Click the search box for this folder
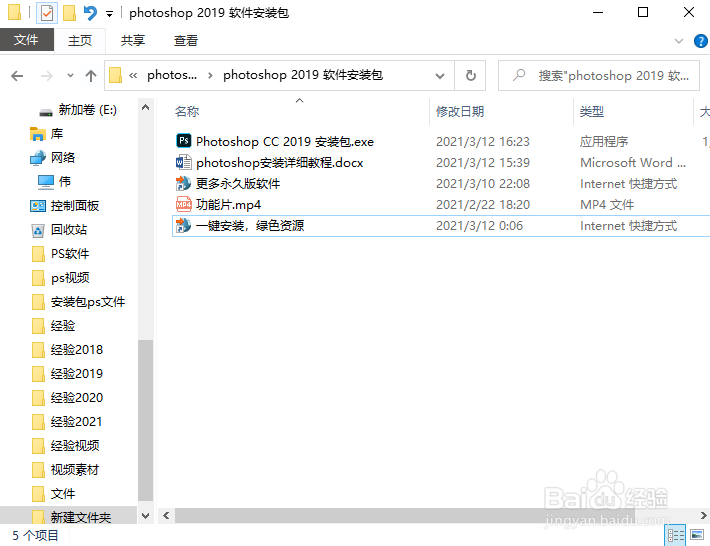 599,76
